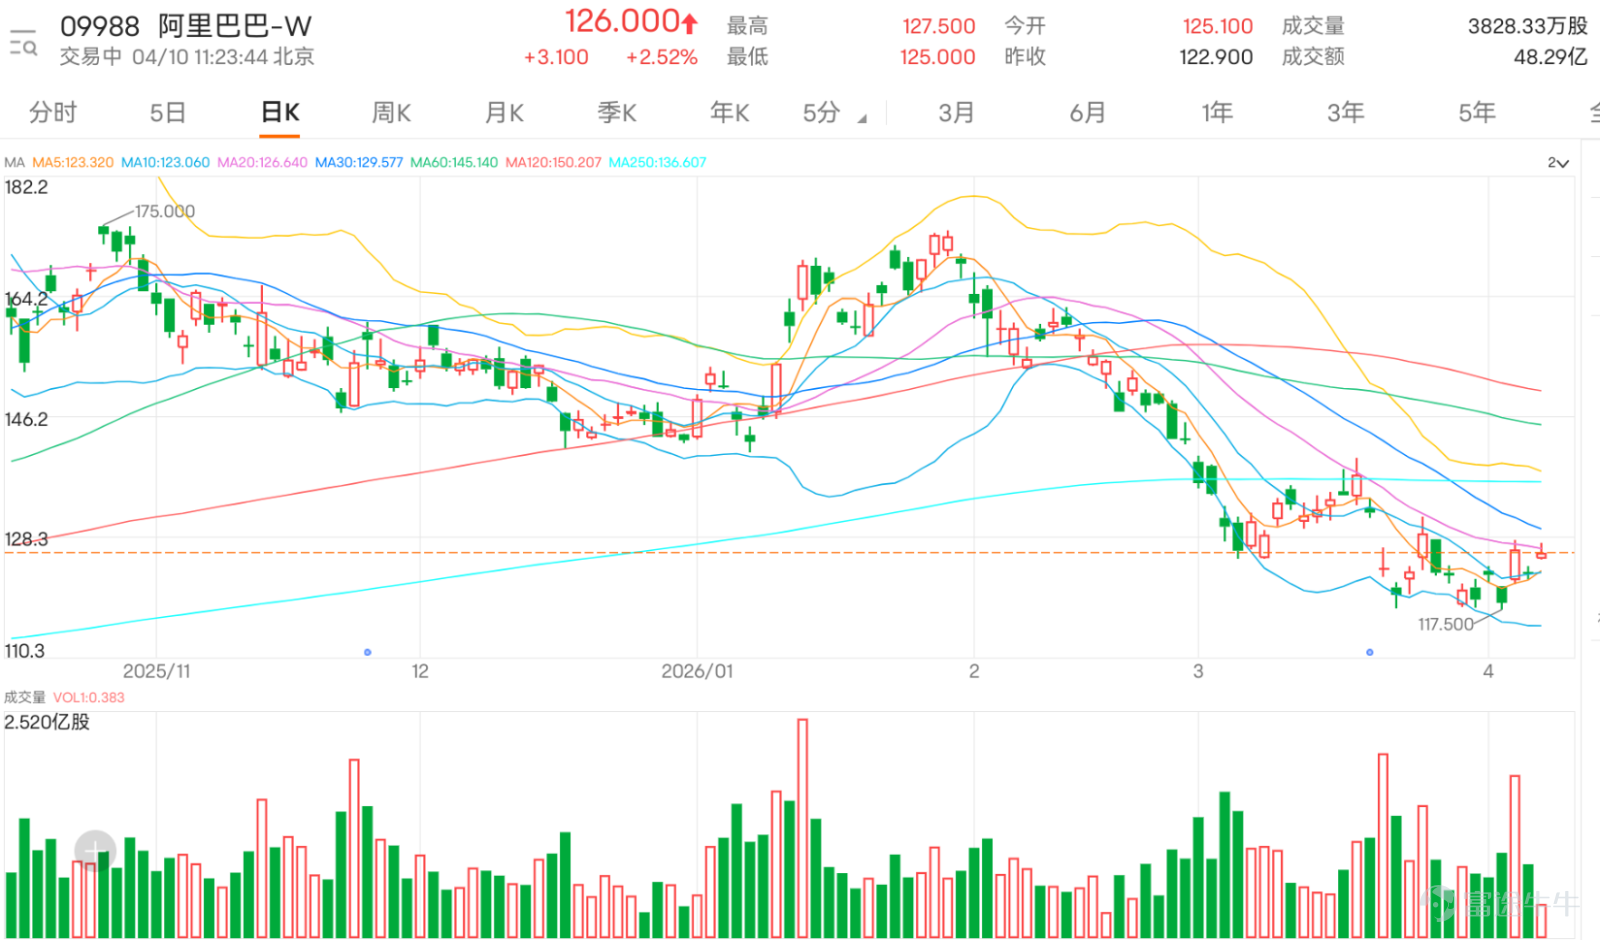
Task: Click the MA label before MA5
Action: pos(14,162)
